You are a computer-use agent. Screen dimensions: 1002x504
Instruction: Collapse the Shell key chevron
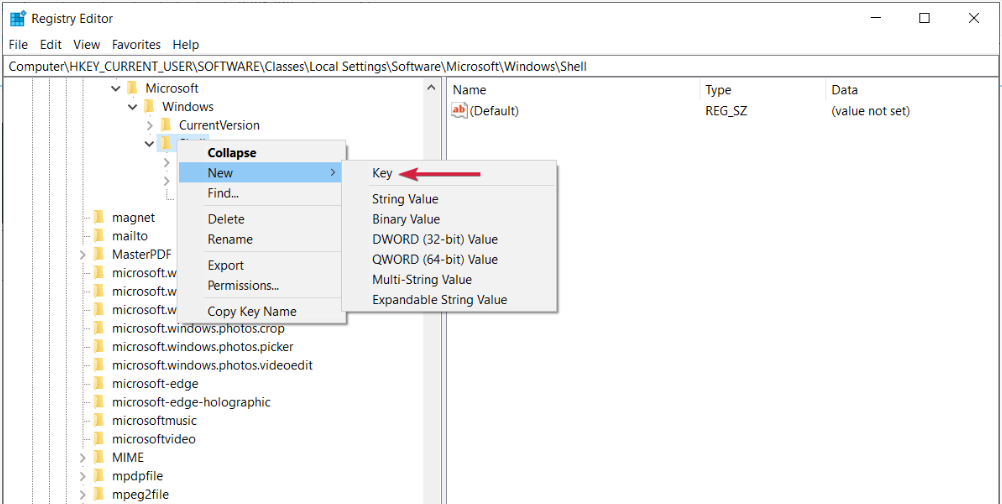[x=150, y=144]
